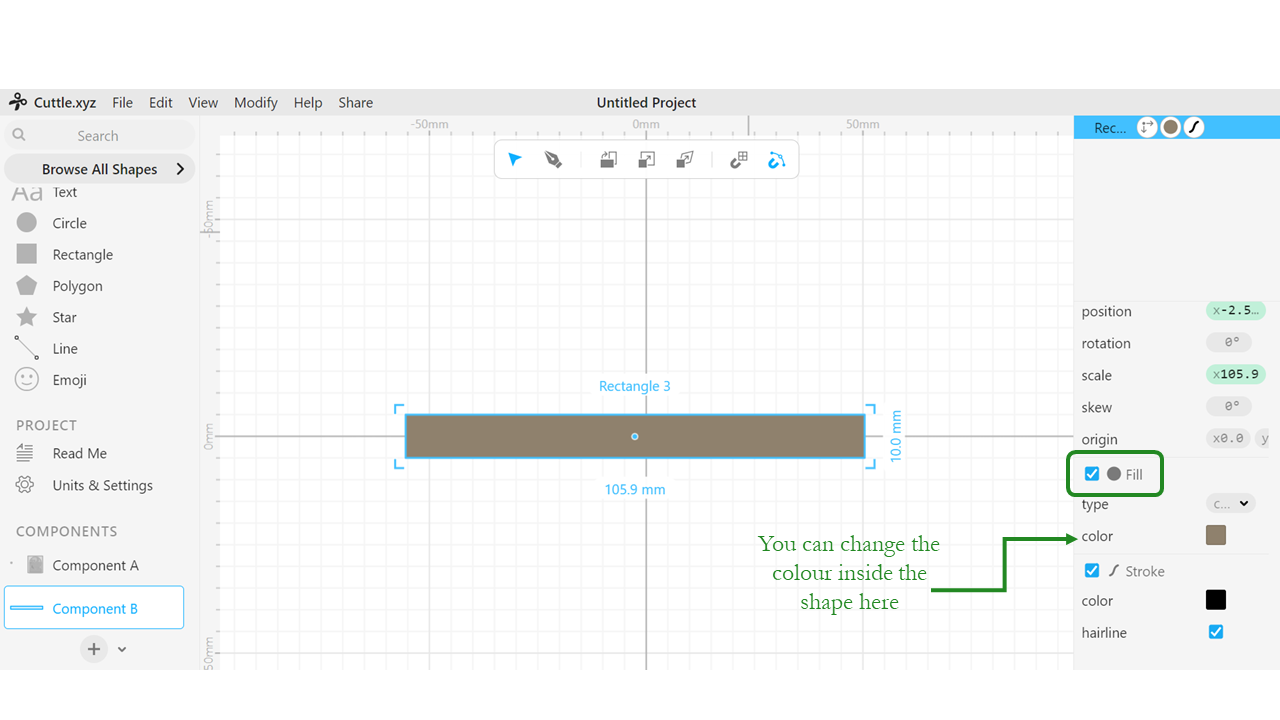Open the Modify menu
The width and height of the screenshot is (1280, 720).
coord(256,102)
